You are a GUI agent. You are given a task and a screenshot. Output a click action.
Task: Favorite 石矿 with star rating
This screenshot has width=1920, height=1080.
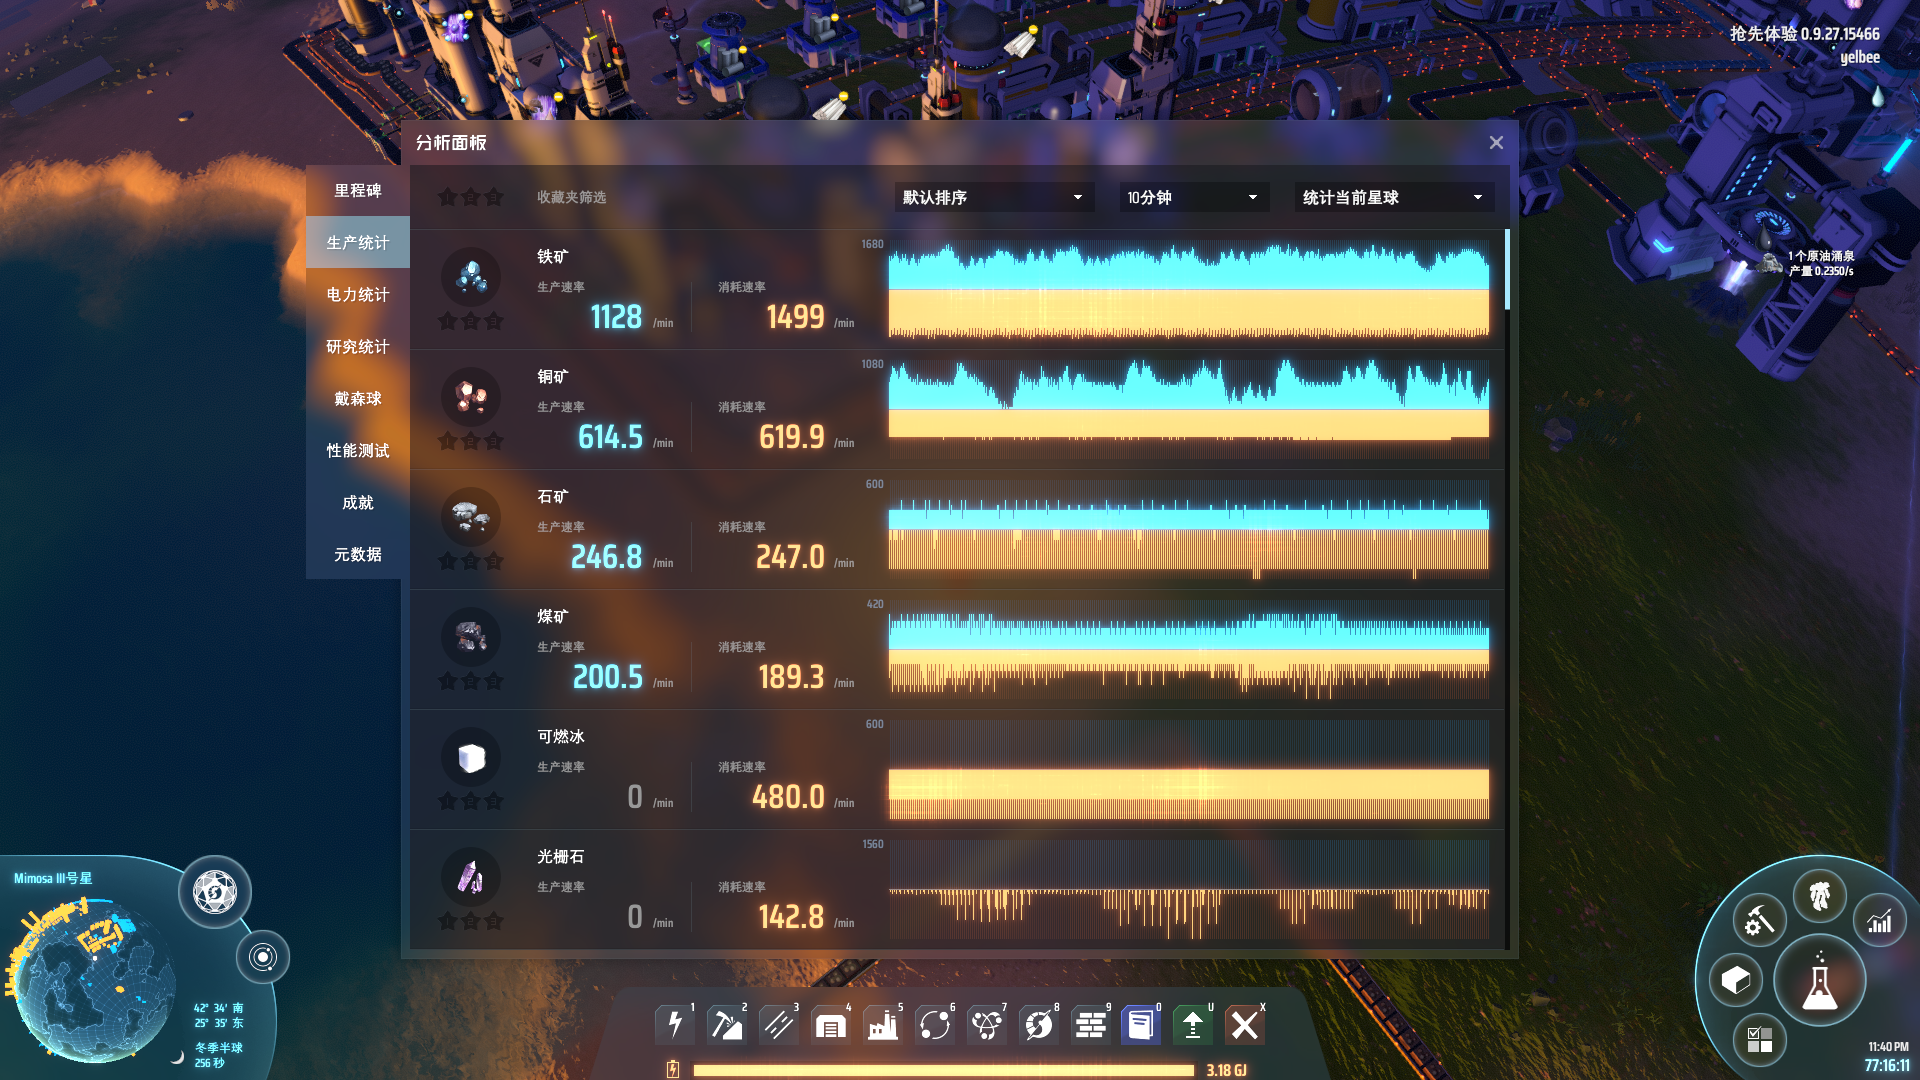[x=470, y=561]
